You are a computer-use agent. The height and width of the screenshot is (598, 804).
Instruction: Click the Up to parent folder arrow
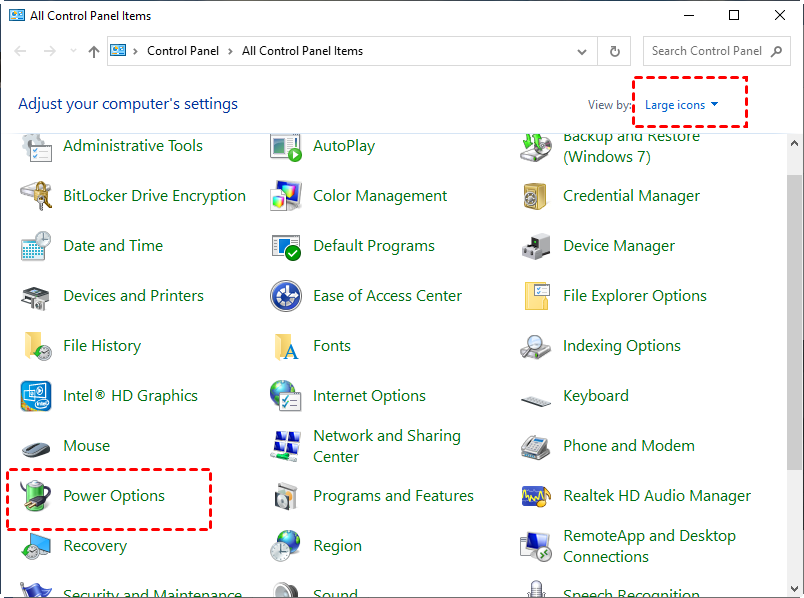[x=94, y=51]
